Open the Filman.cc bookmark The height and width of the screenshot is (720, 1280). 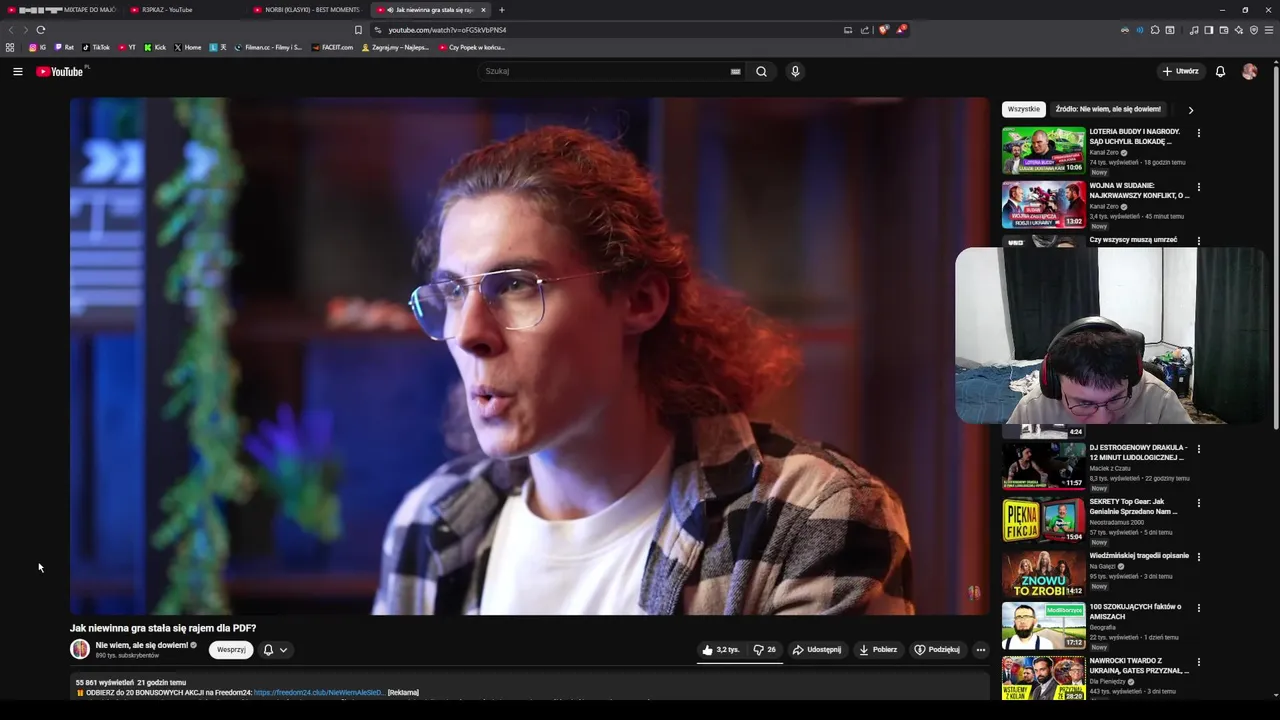(x=268, y=47)
